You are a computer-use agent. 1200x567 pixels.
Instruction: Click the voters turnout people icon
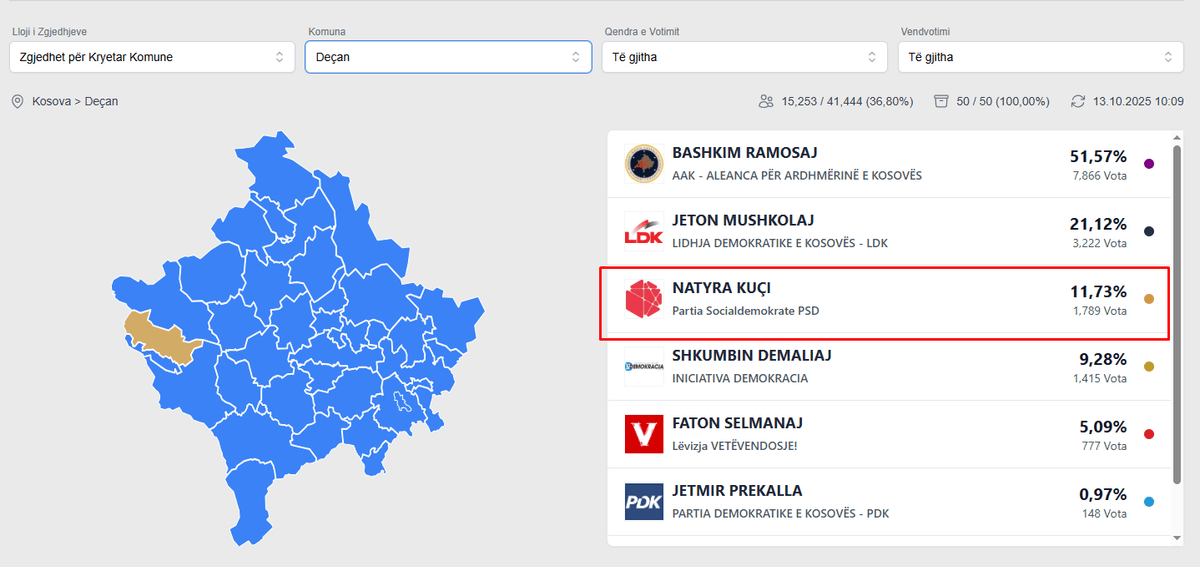pos(766,101)
